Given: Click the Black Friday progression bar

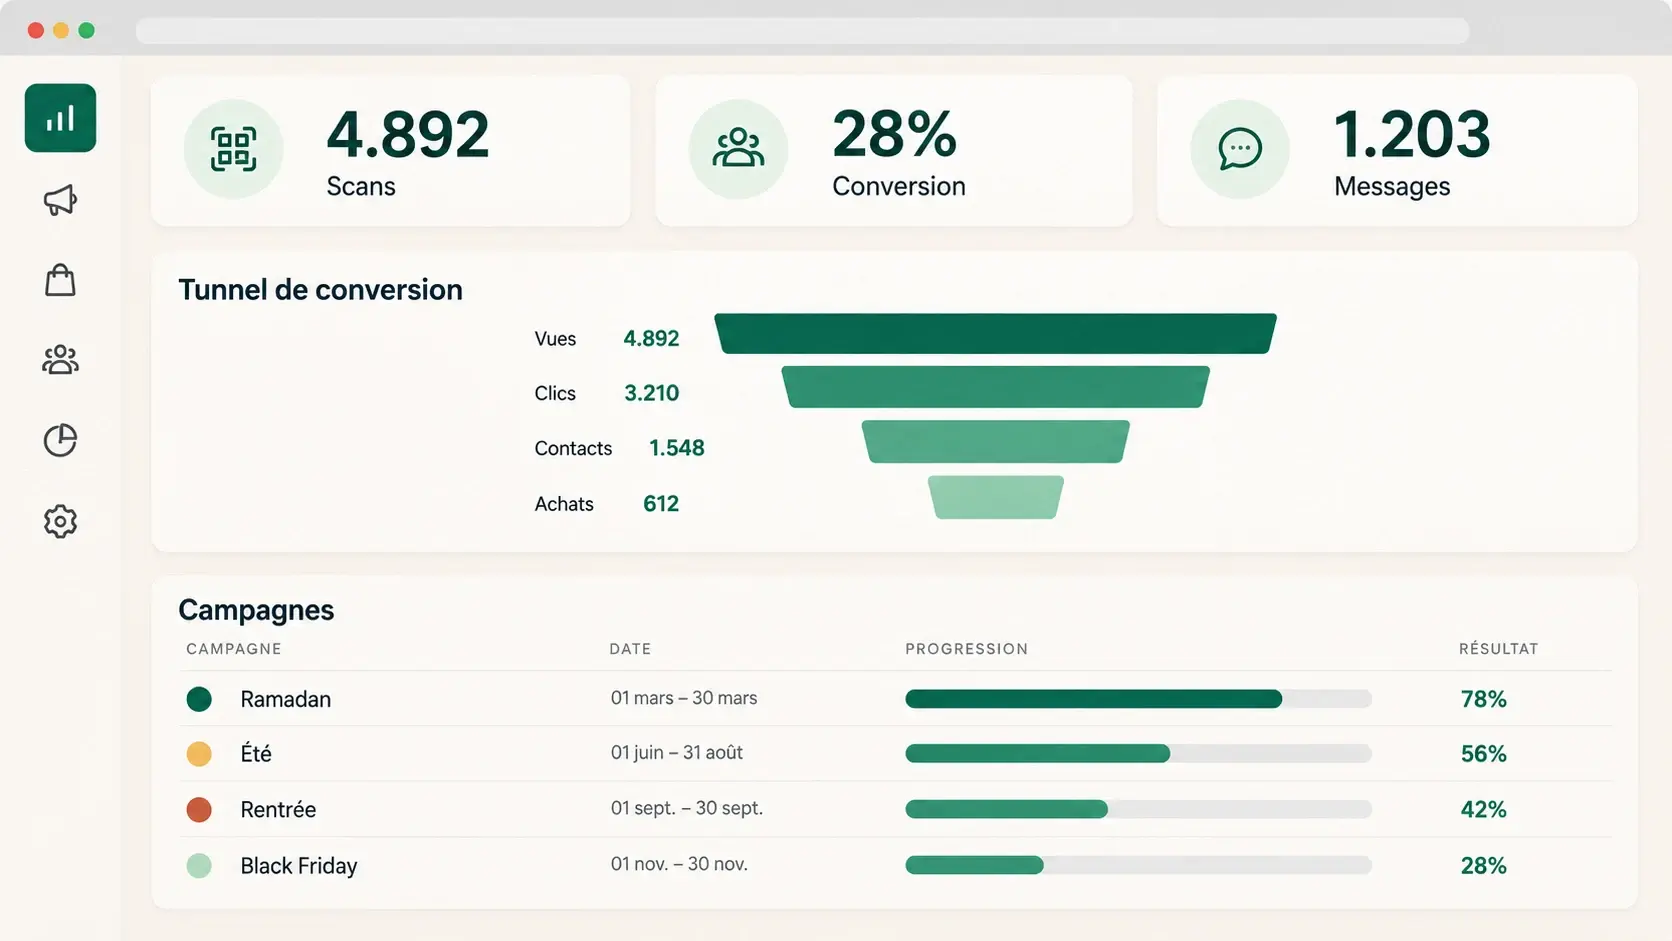Looking at the screenshot, I should [x=1138, y=865].
